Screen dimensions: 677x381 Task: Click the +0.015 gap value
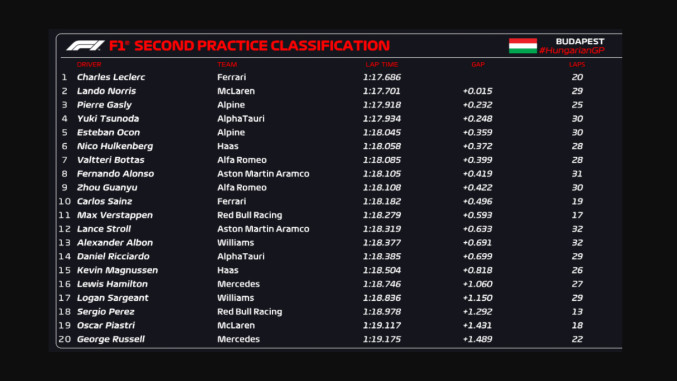pos(477,91)
